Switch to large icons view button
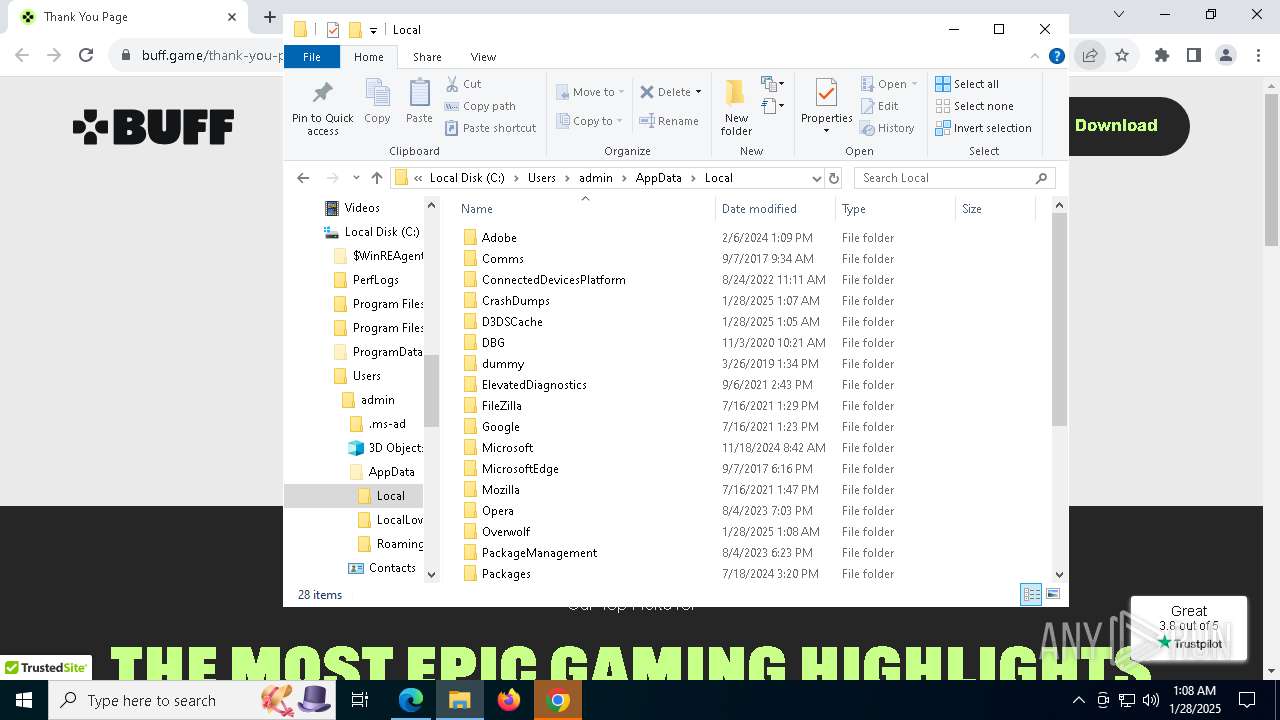The height and width of the screenshot is (720, 1280). (x=1052, y=594)
